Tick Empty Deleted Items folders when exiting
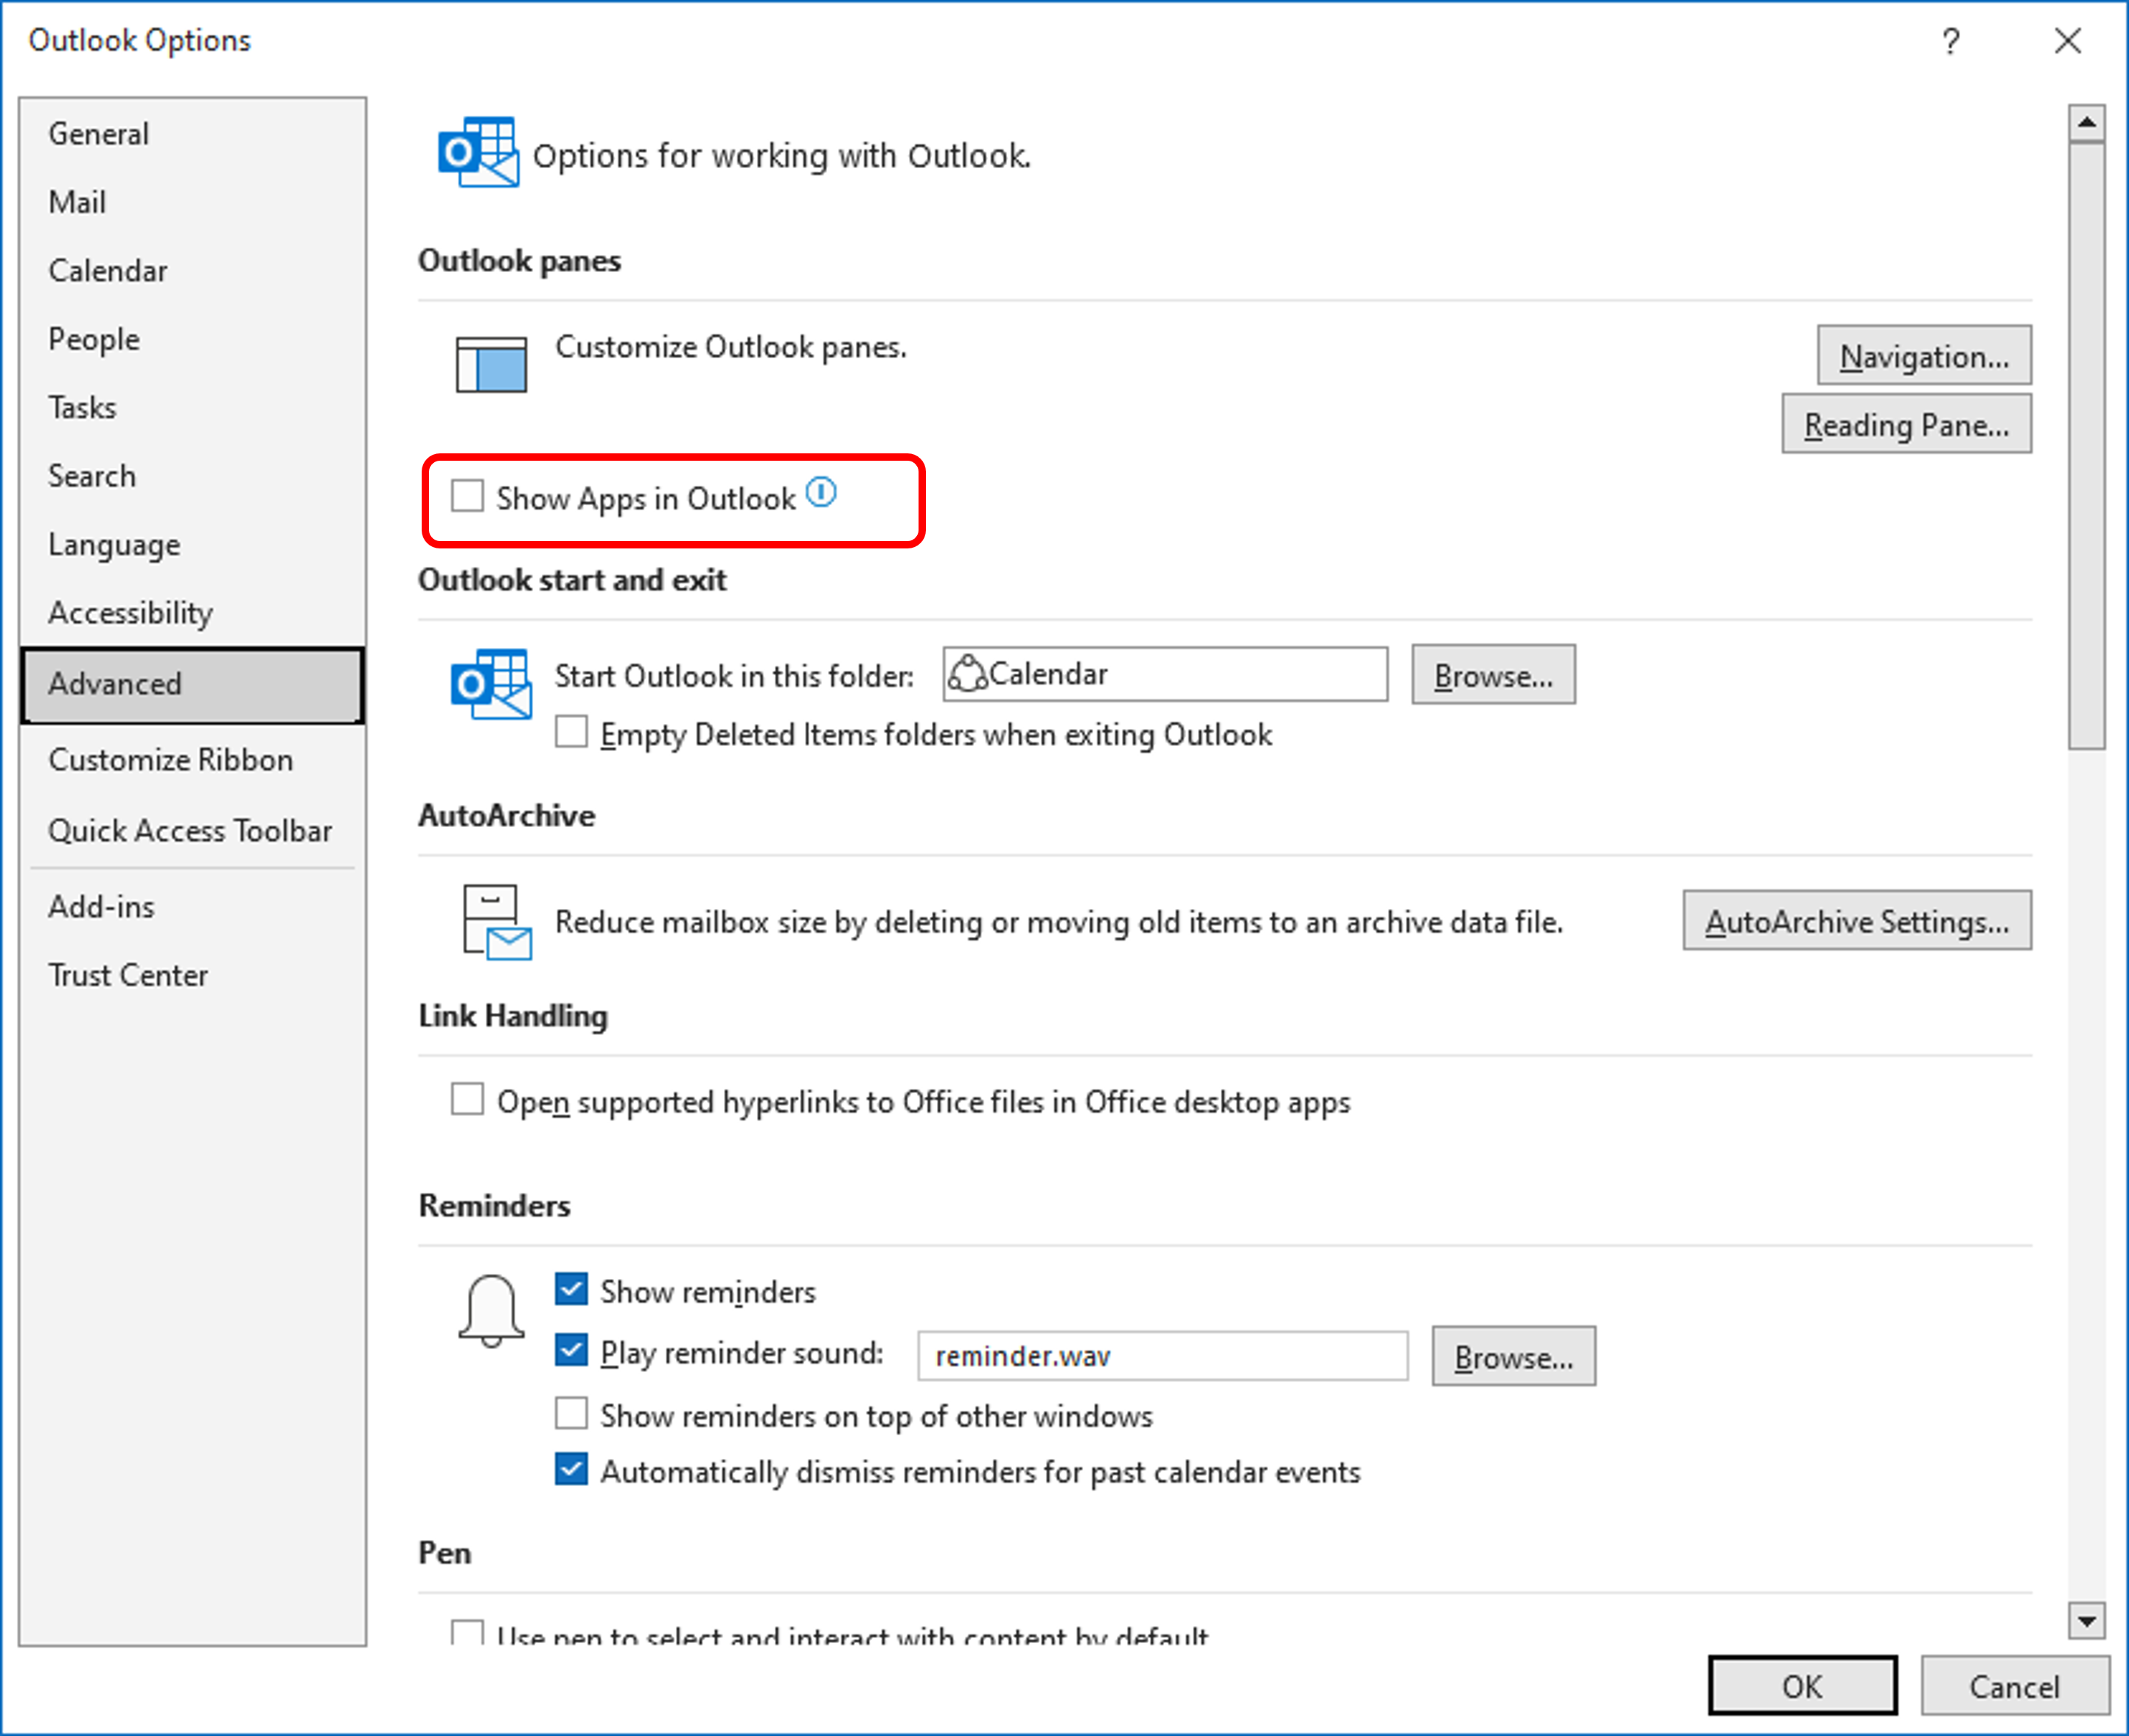The image size is (2129, 1736). [x=571, y=732]
